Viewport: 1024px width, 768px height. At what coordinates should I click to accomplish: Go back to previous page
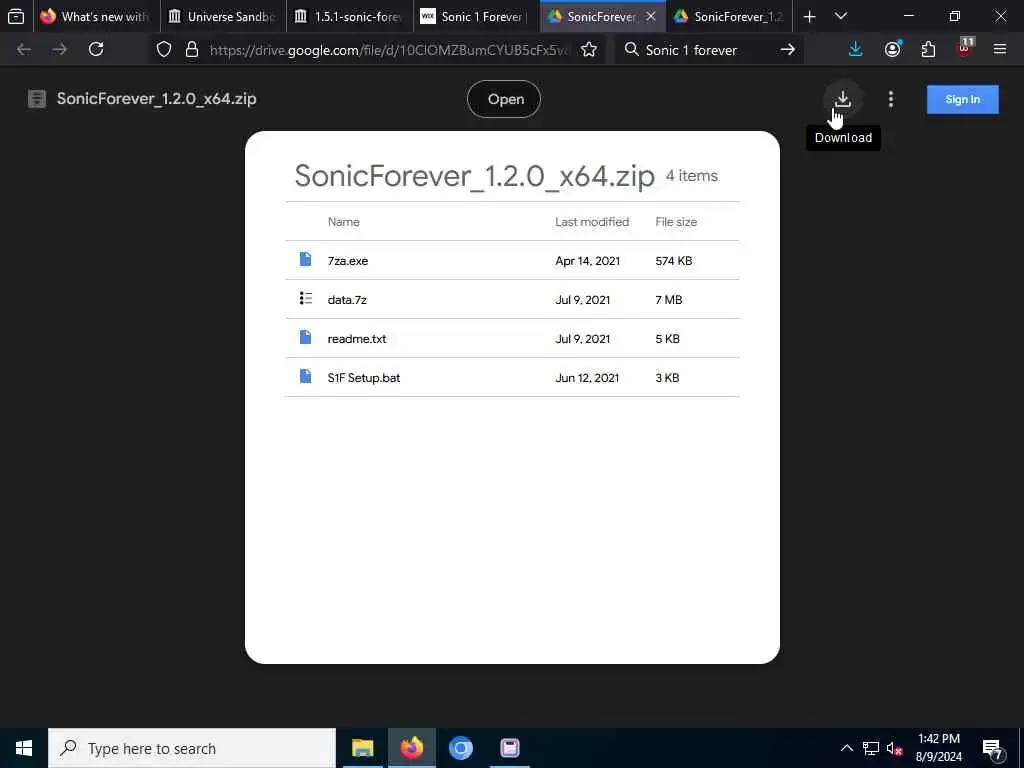tap(24, 49)
